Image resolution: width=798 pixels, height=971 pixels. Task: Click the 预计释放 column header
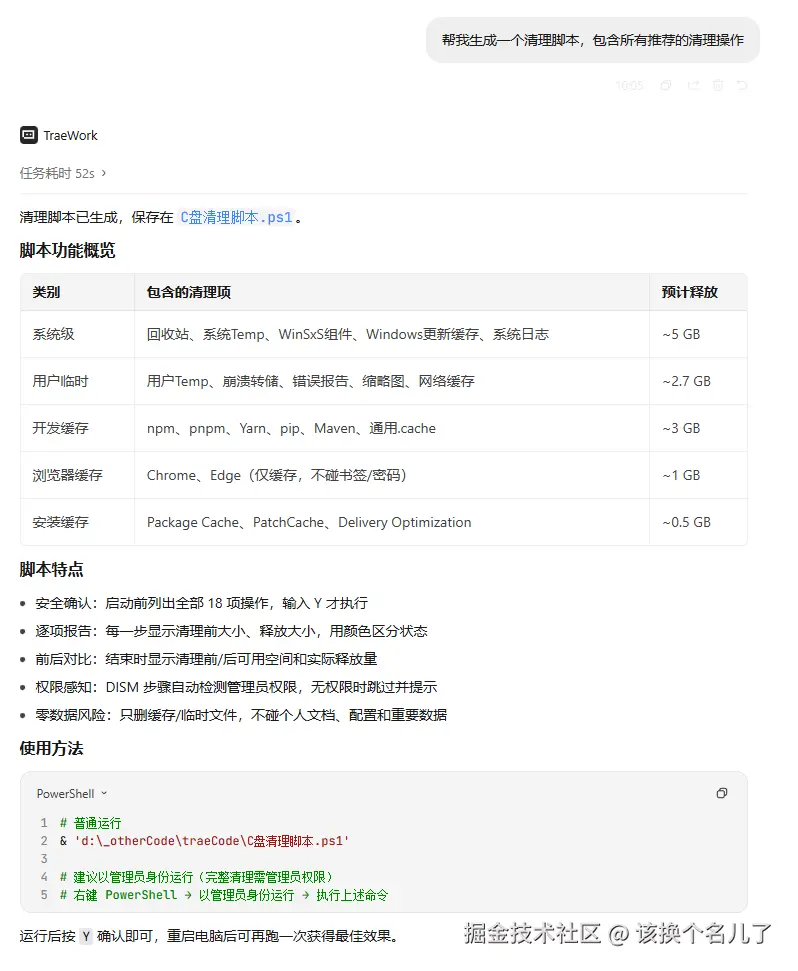698,292
